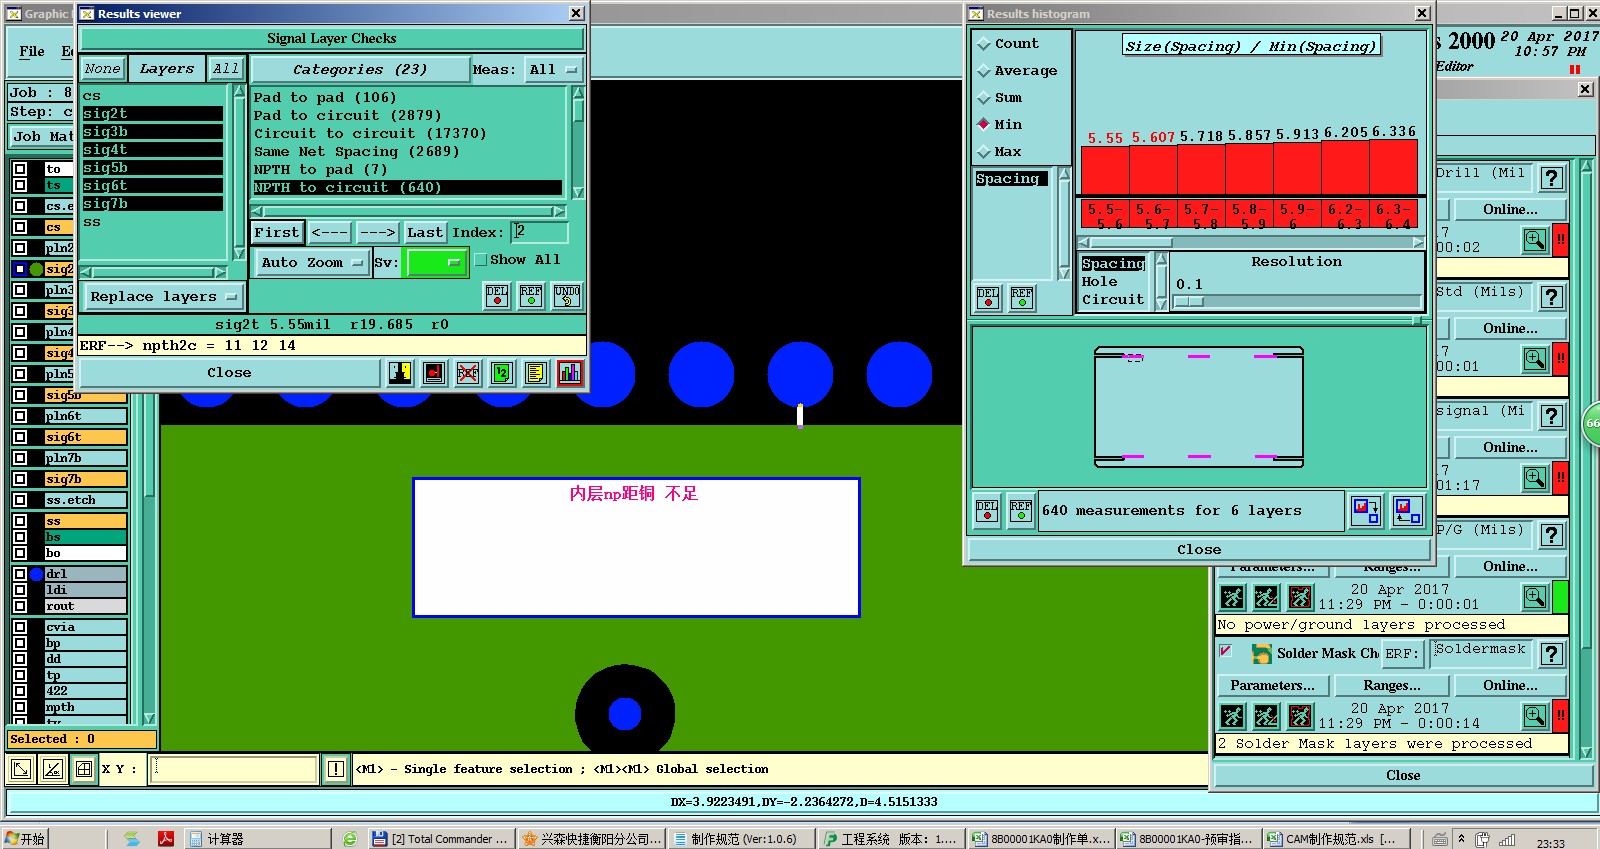This screenshot has width=1600, height=849.
Task: Click the checklist panel scroll-down arrow
Action: 1586,752
